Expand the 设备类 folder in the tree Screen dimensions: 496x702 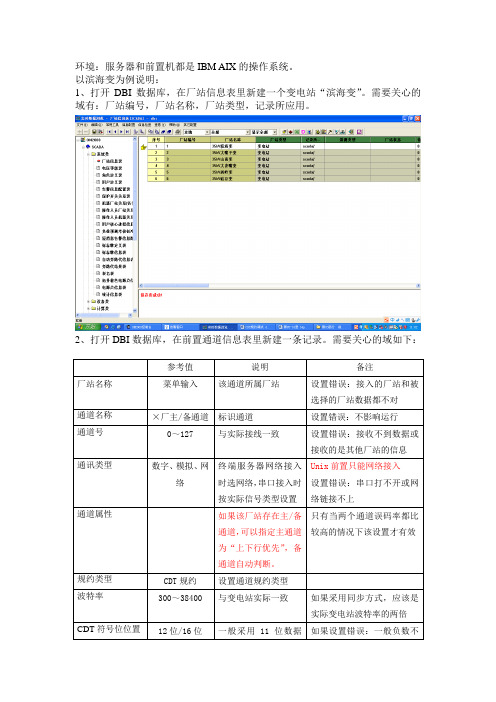click(88, 301)
